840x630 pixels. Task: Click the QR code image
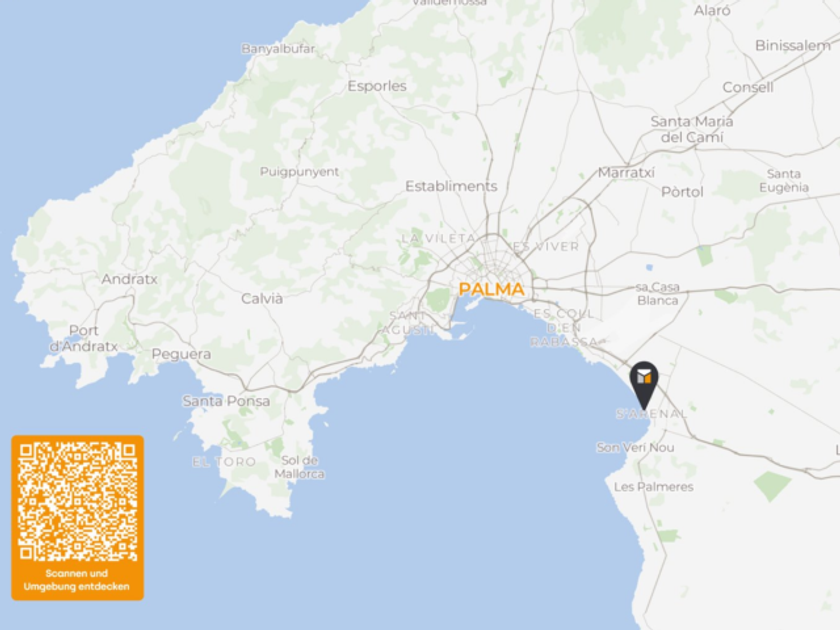click(x=78, y=501)
